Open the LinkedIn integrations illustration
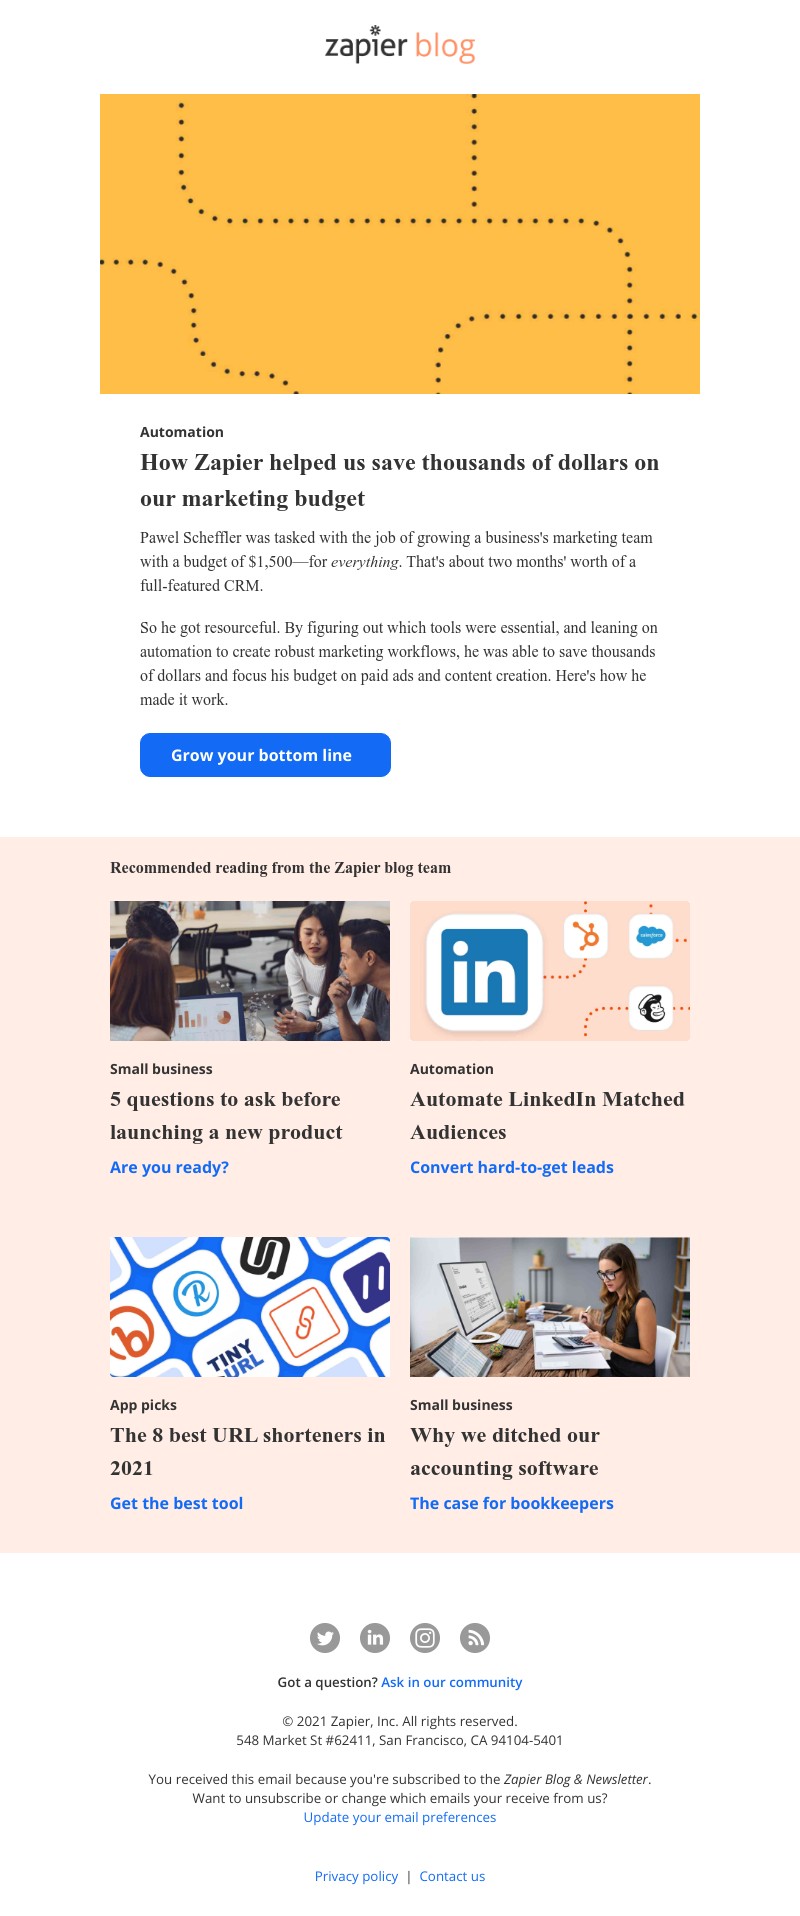Screen dimensions: 800x1916 [x=550, y=971]
